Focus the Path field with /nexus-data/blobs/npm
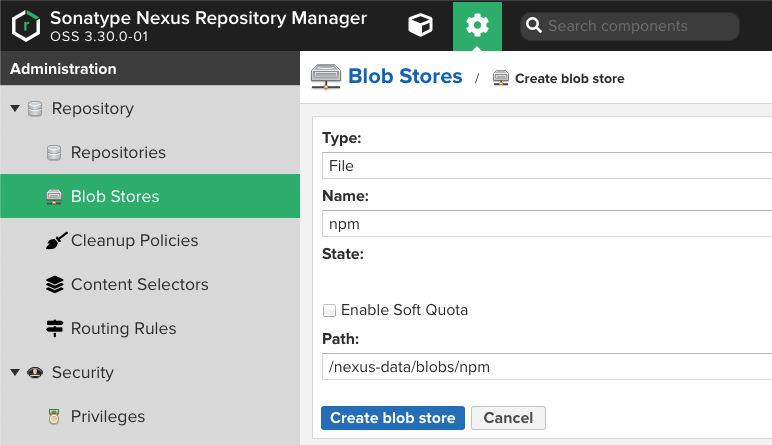 click(547, 366)
